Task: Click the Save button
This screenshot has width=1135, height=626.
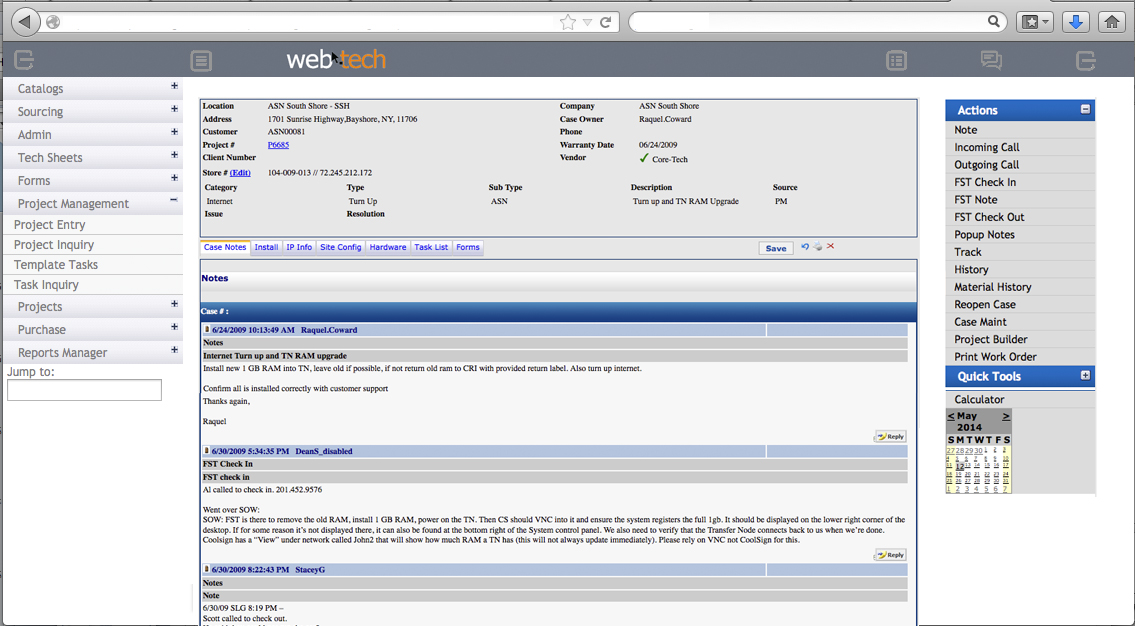Action: click(x=776, y=247)
